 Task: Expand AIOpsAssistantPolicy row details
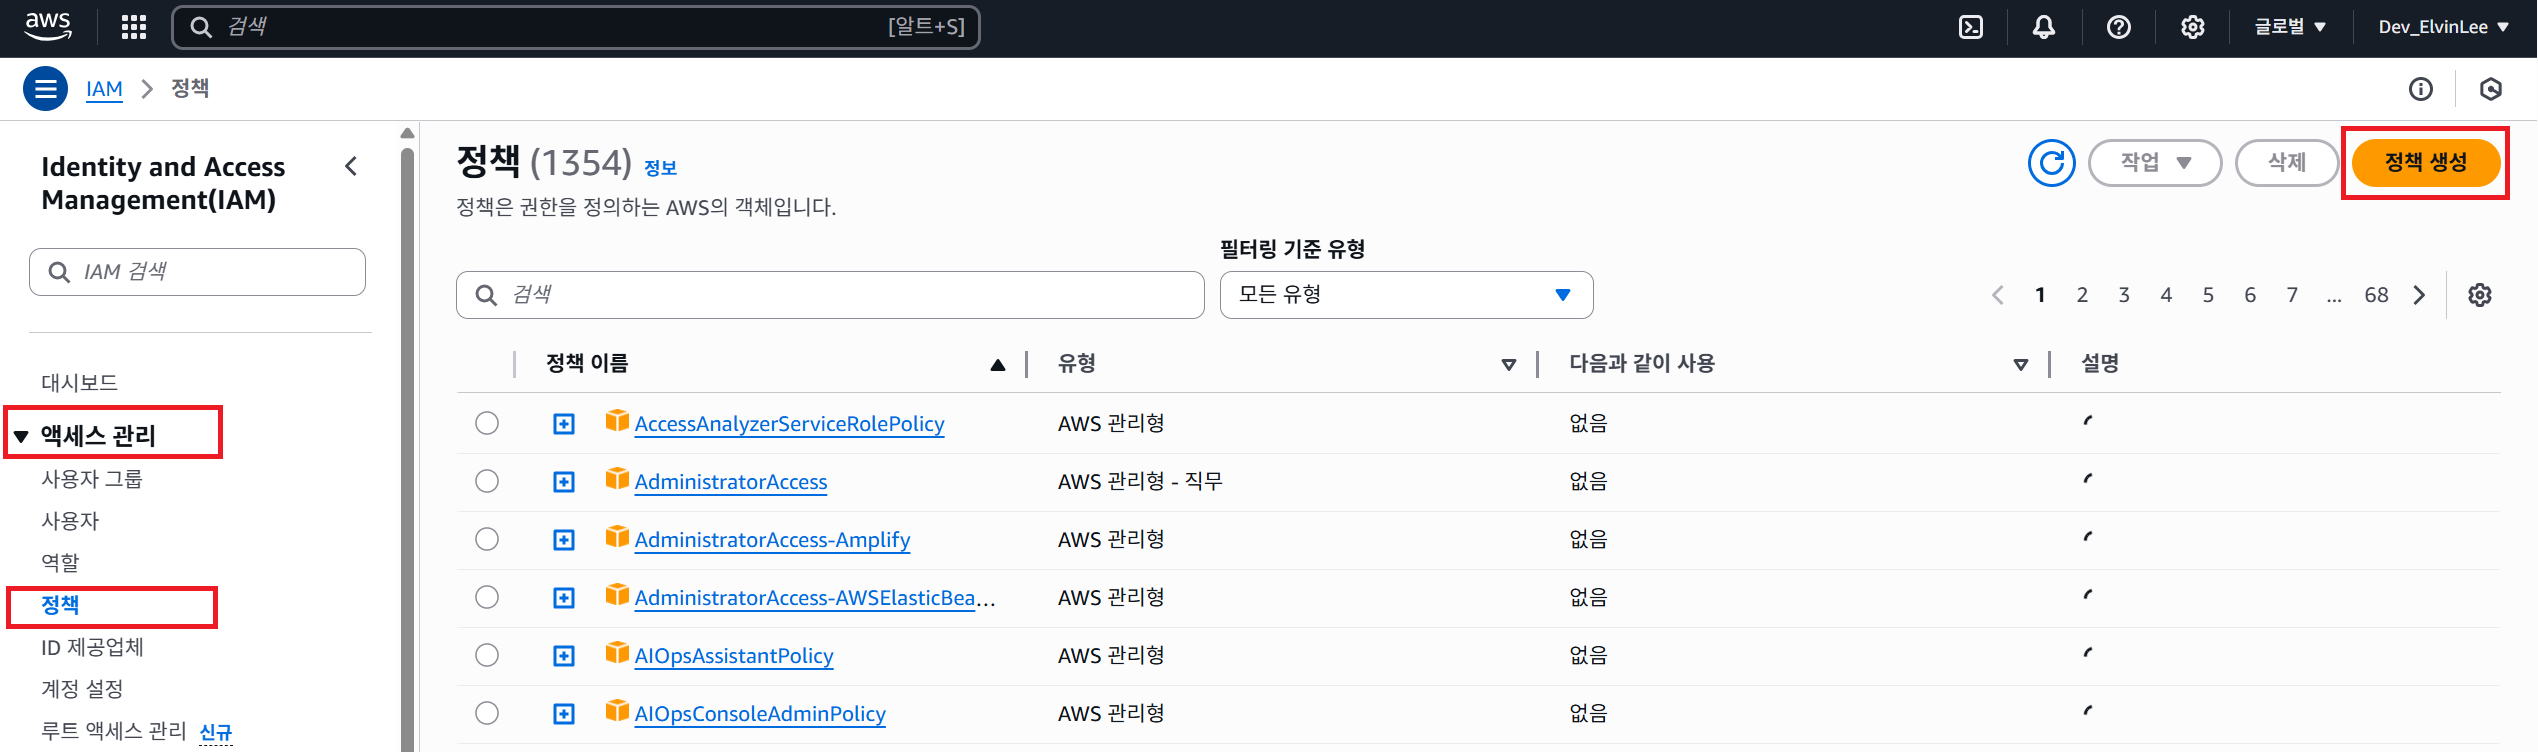pos(564,656)
